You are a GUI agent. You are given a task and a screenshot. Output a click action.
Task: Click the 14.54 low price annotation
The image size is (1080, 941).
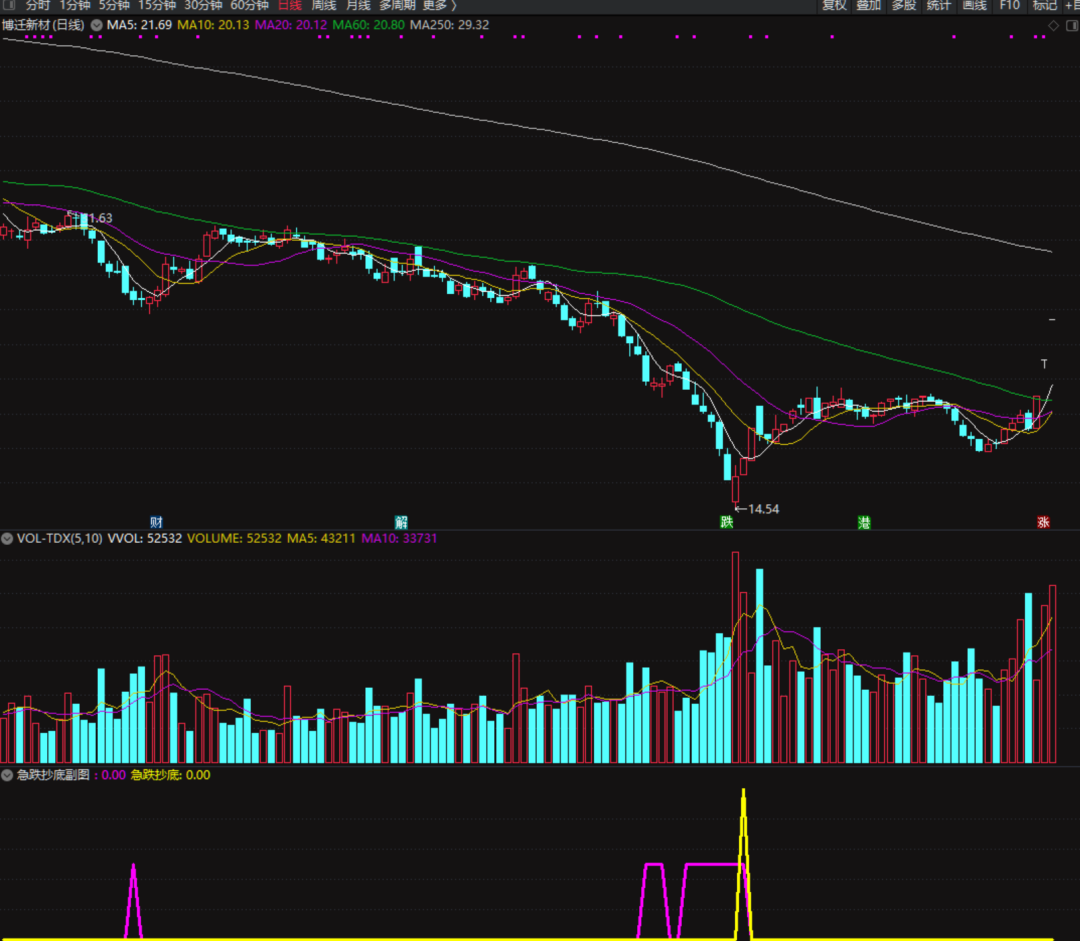(763, 509)
